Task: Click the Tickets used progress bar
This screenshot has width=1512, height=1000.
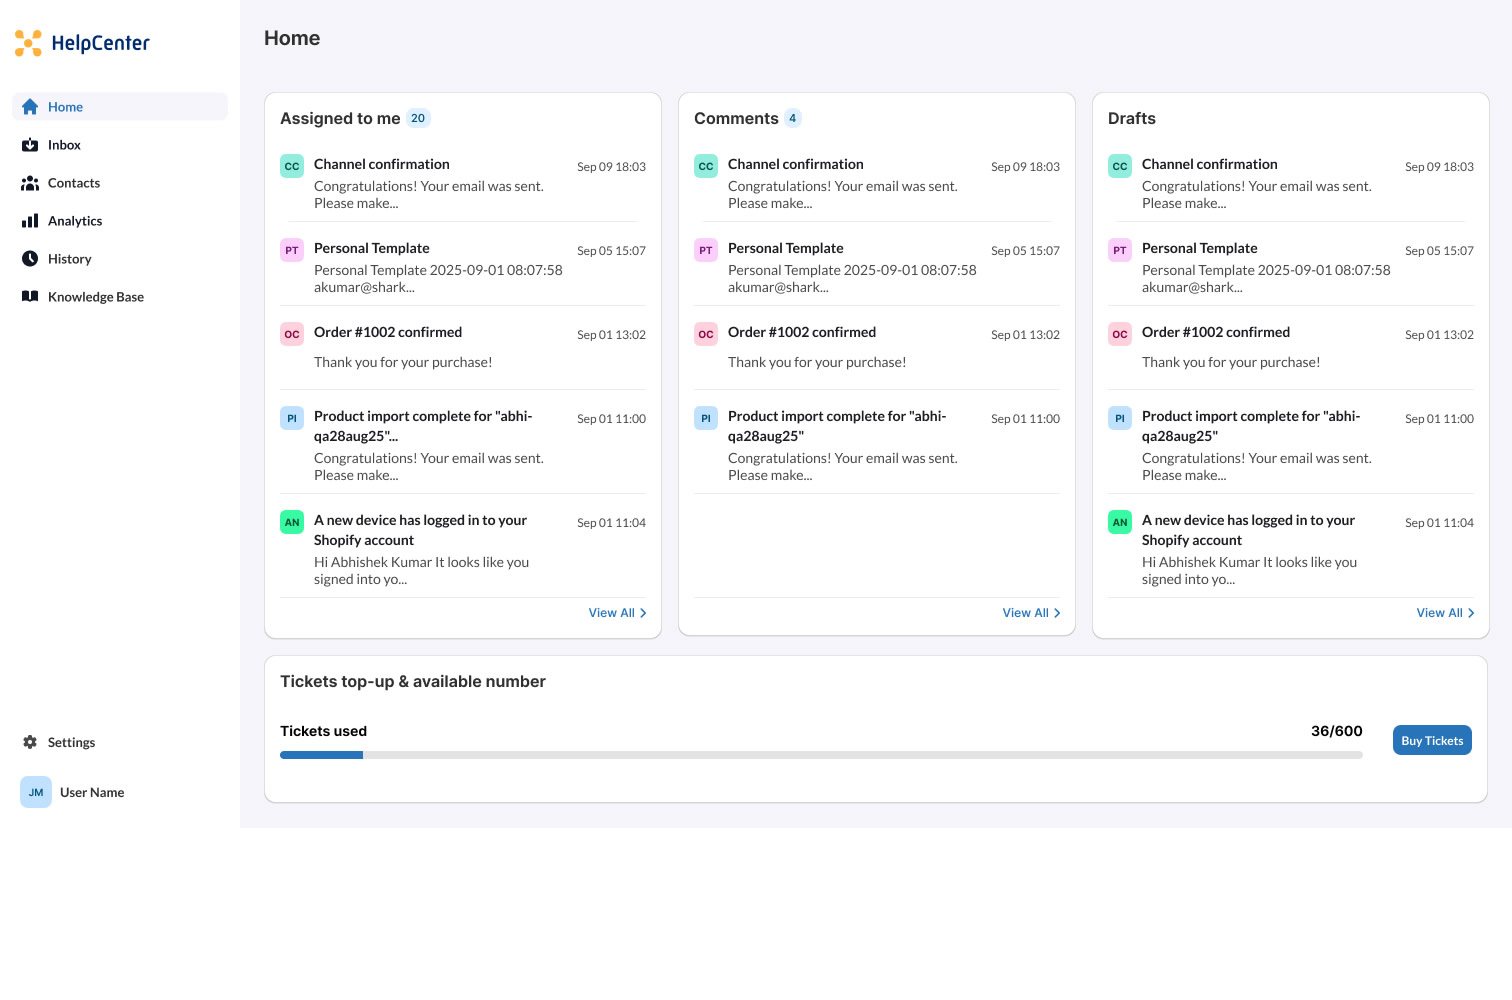Action: [820, 755]
